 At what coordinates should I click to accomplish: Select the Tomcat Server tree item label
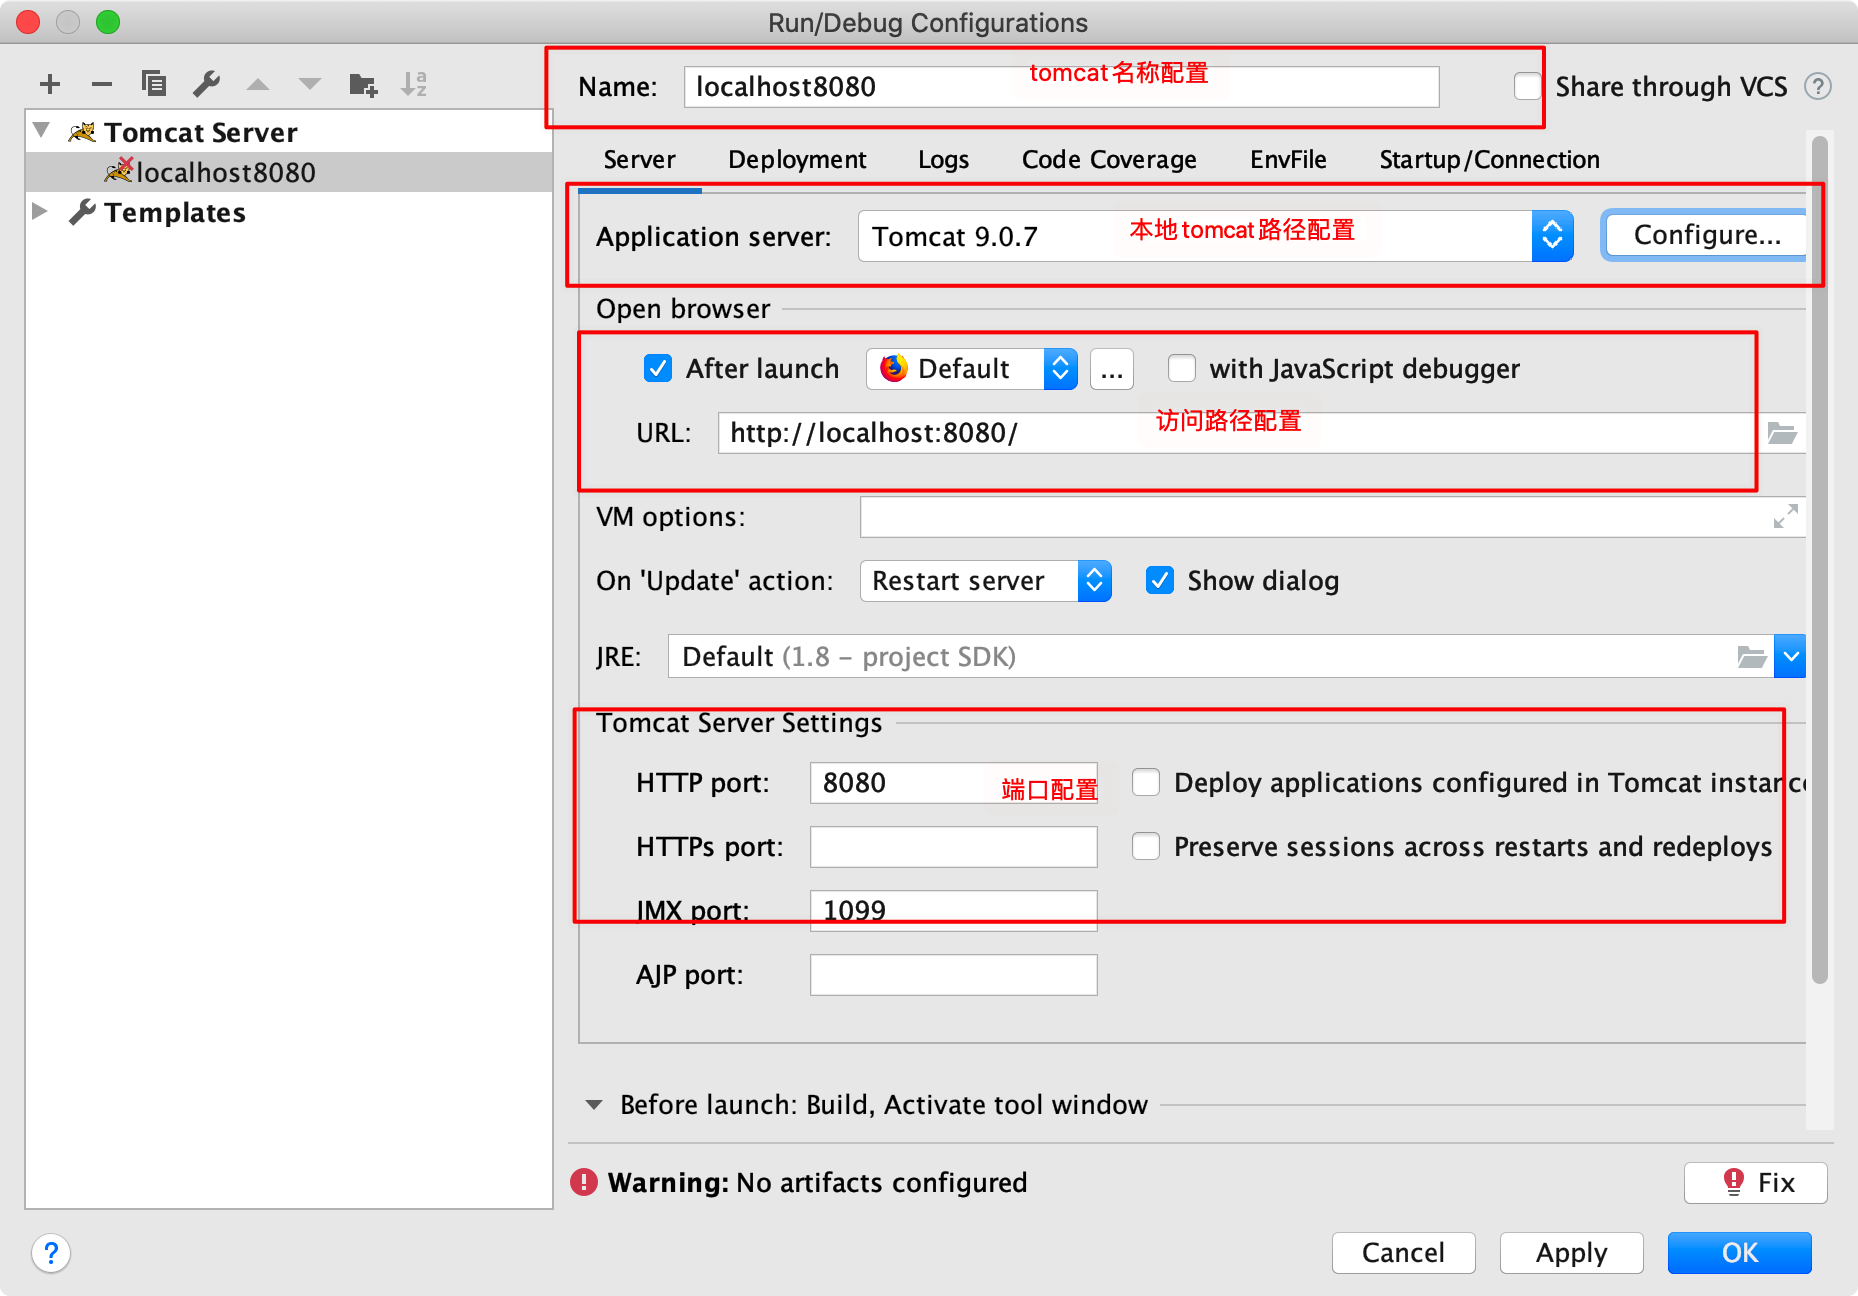201,132
